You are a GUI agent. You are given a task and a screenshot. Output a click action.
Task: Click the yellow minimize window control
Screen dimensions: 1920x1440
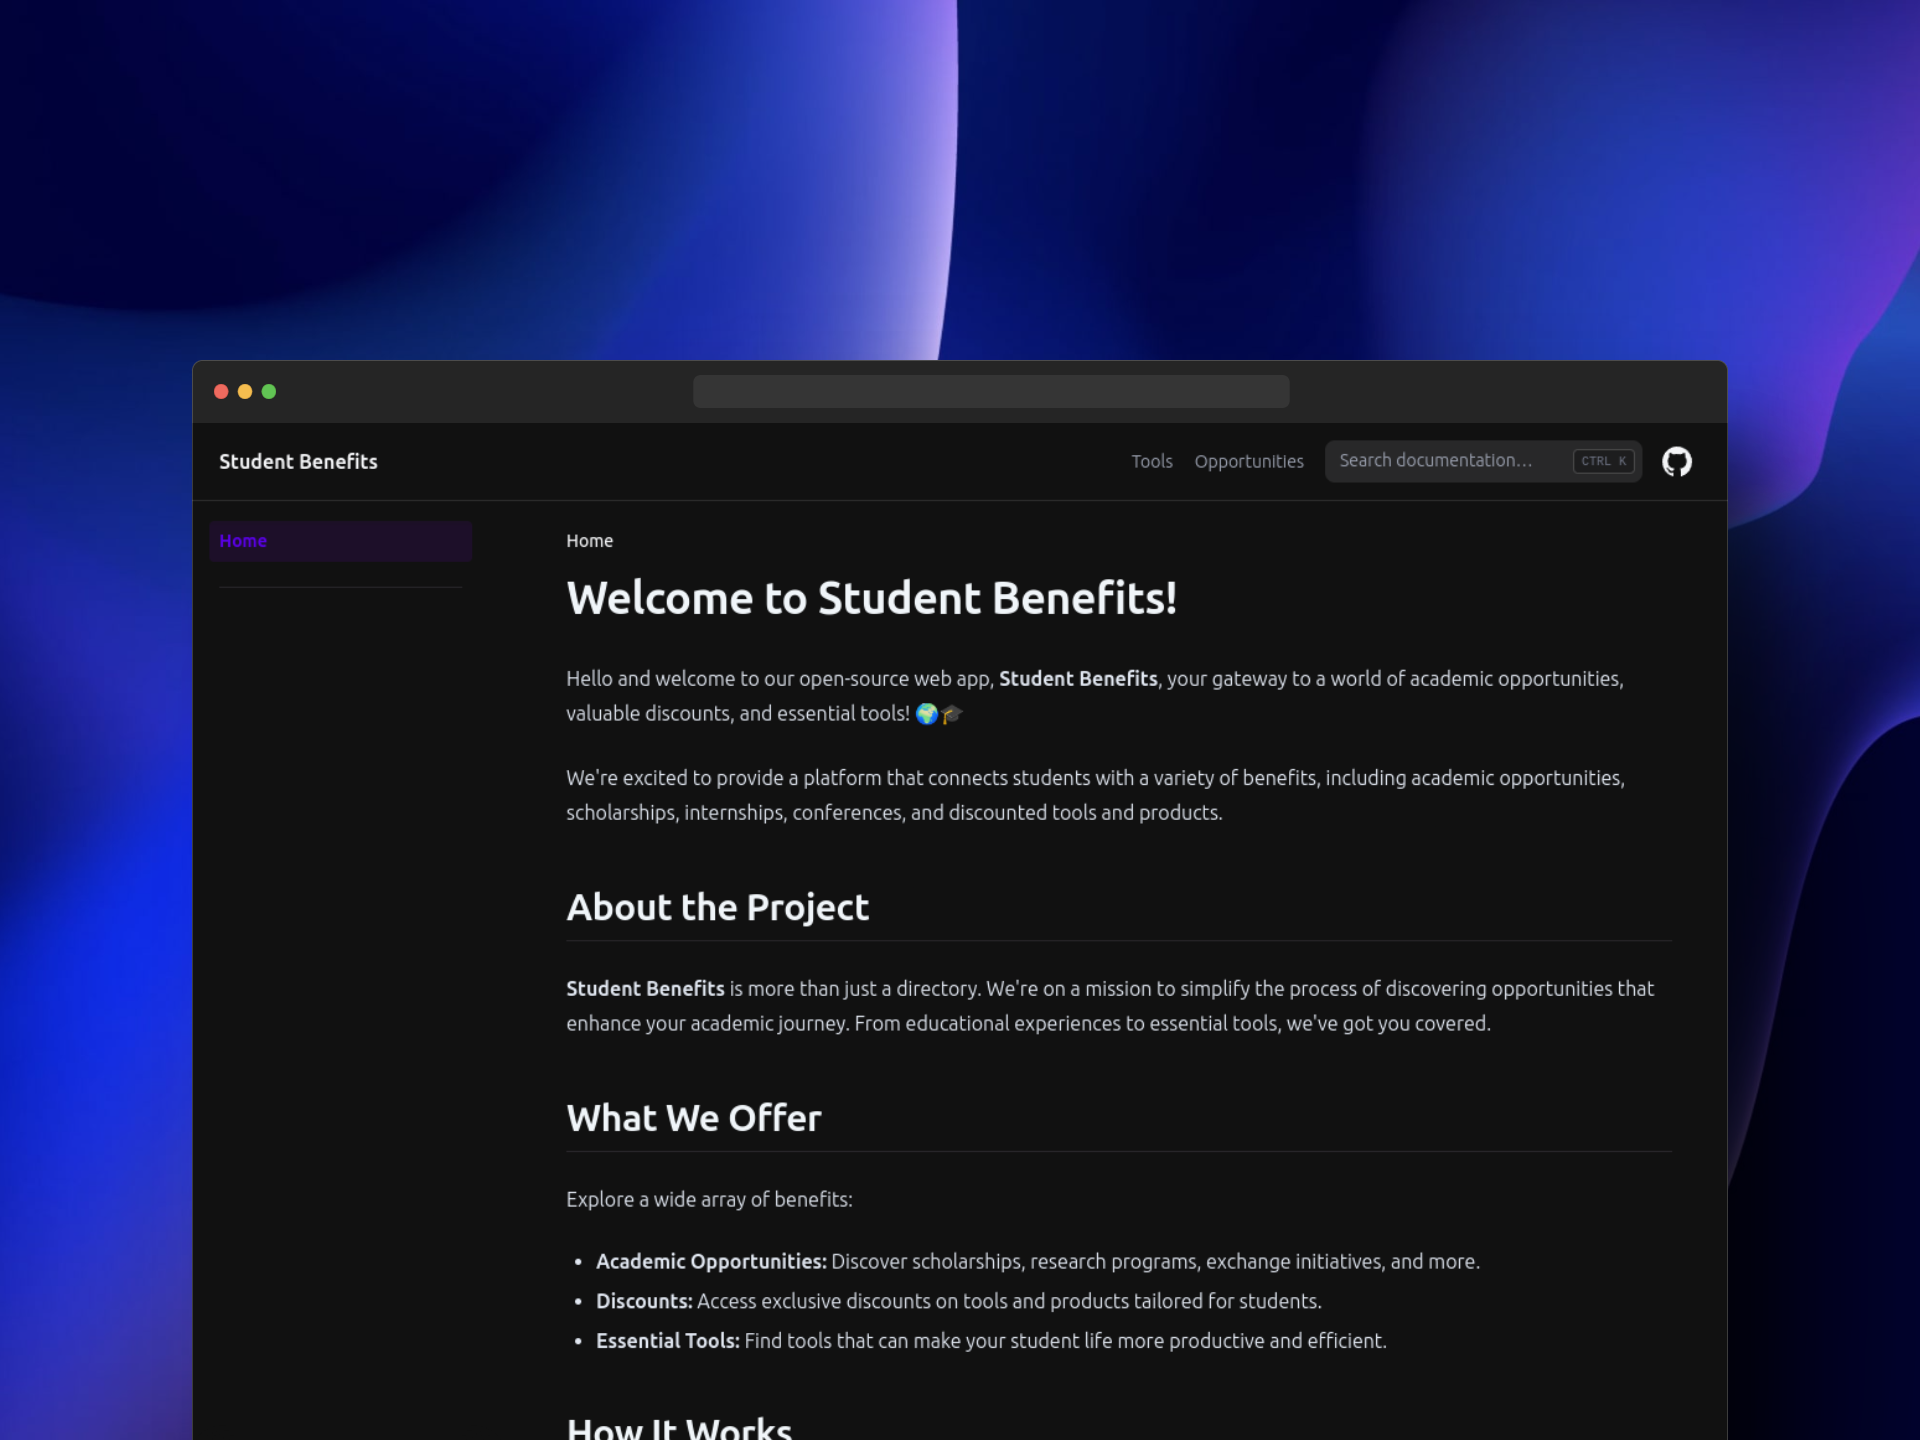point(244,392)
